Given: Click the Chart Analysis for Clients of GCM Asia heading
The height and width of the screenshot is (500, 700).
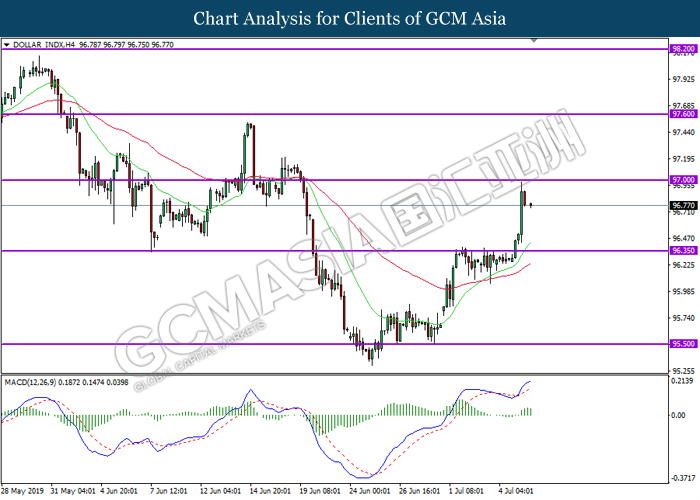Looking at the screenshot, I should point(350,19).
